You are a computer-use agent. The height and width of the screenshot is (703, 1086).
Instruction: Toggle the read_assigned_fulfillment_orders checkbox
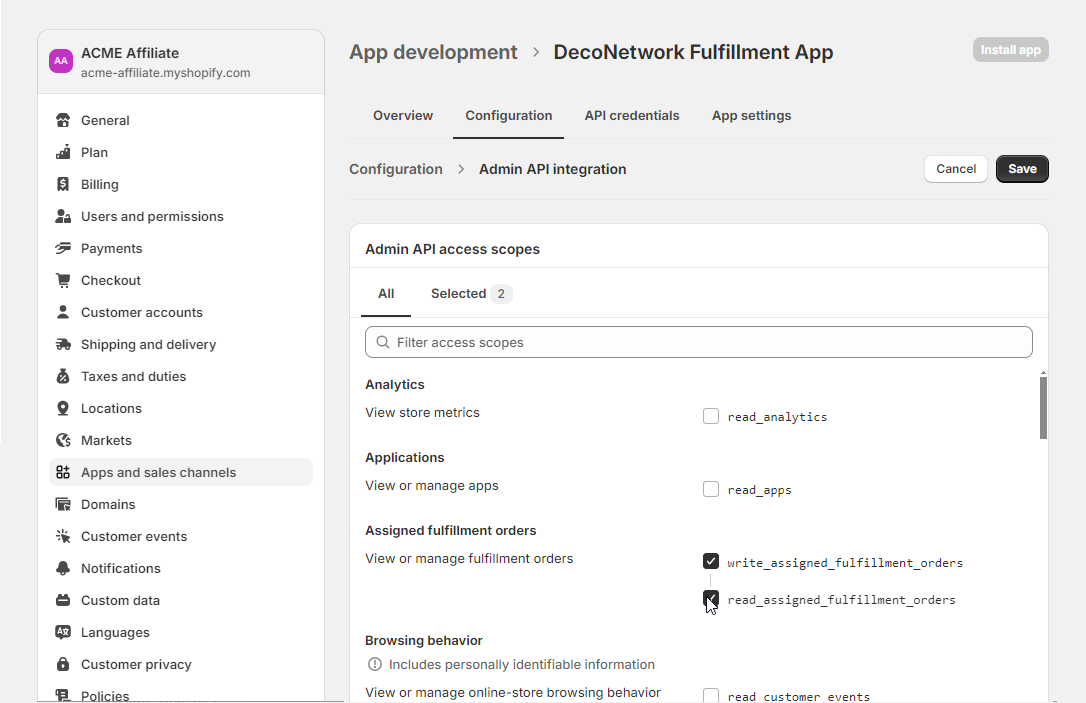pyautogui.click(x=711, y=599)
